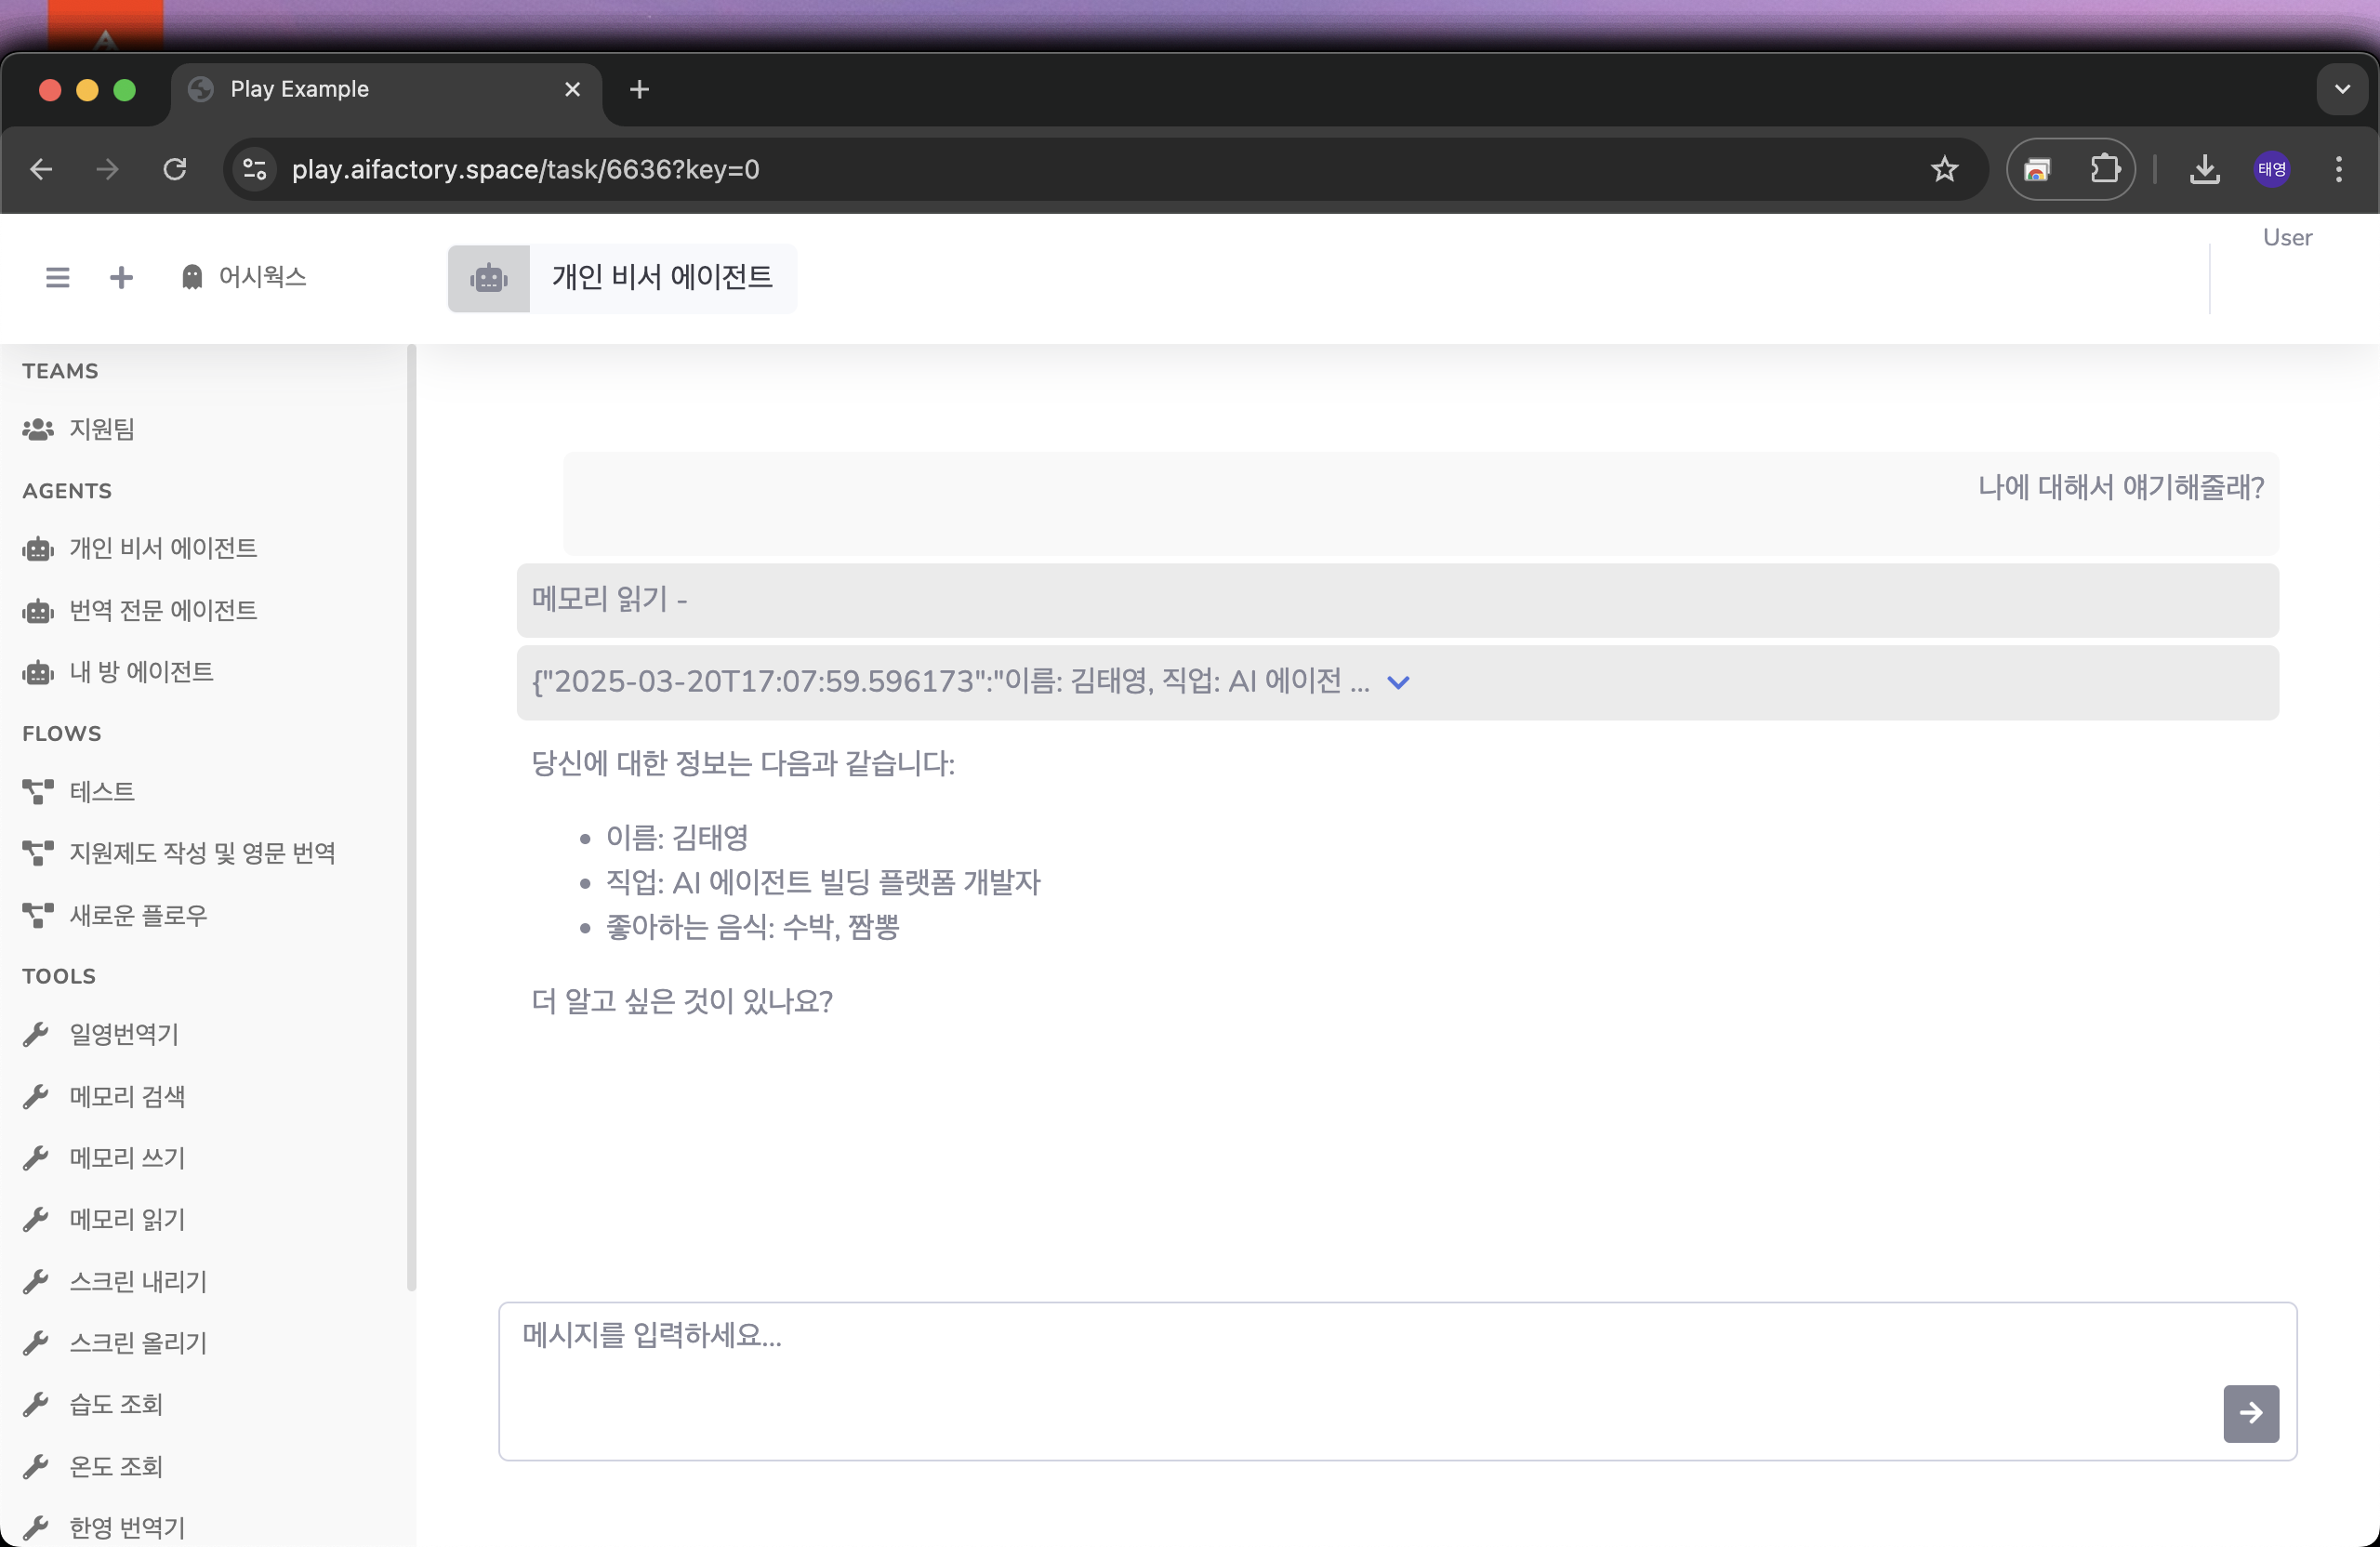Open the 한영 번역기 tool
Viewport: 2380px width, 1547px height.
coord(104,1527)
